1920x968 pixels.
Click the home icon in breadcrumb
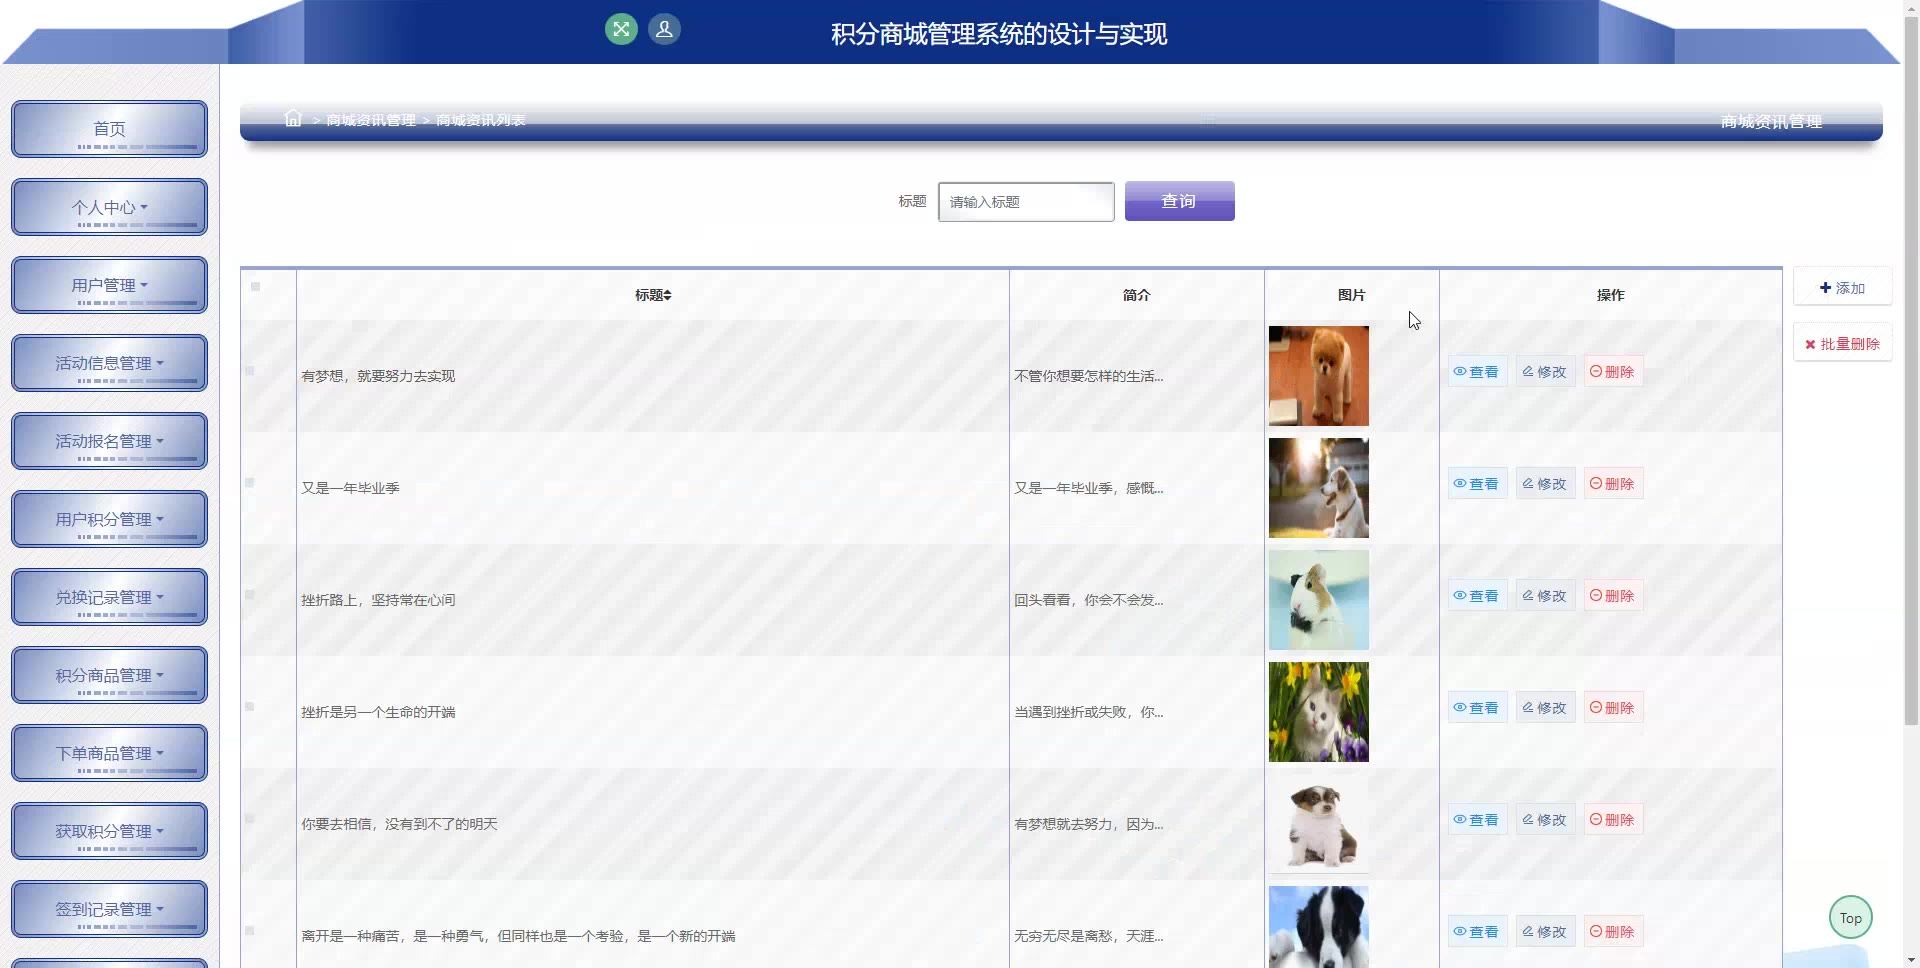pyautogui.click(x=293, y=119)
